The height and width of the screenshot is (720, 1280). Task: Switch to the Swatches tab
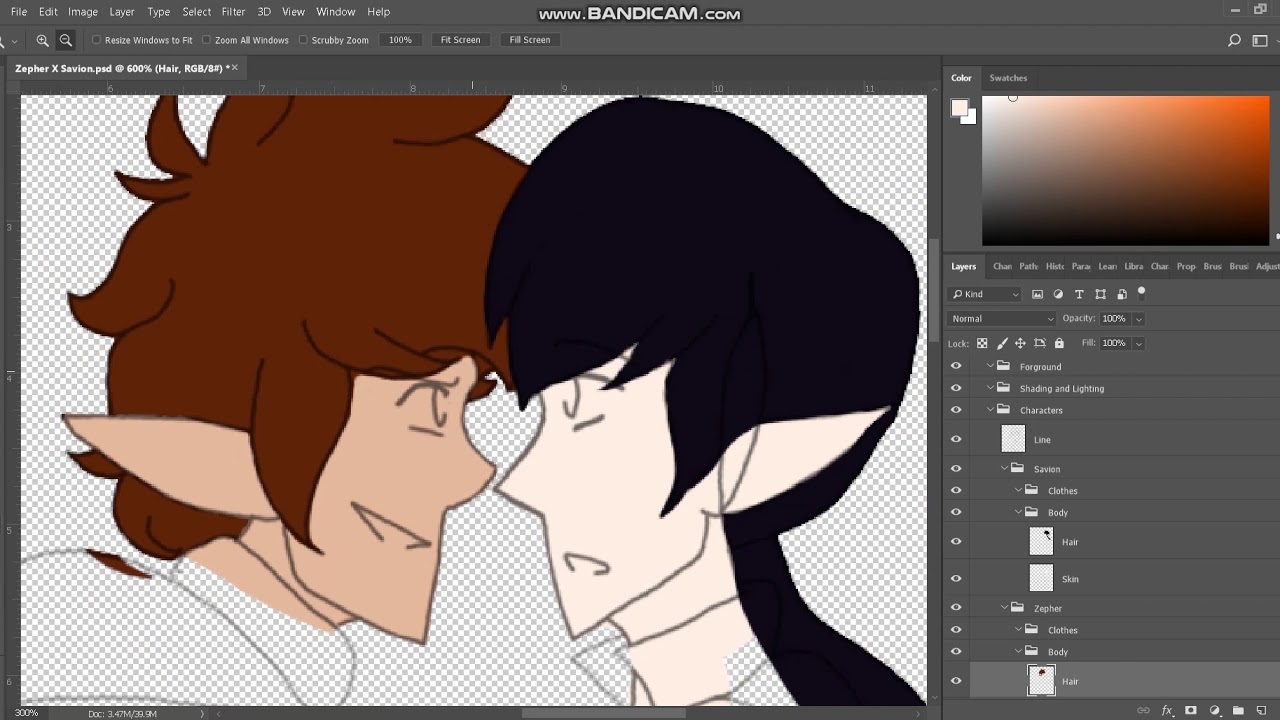coord(1008,78)
